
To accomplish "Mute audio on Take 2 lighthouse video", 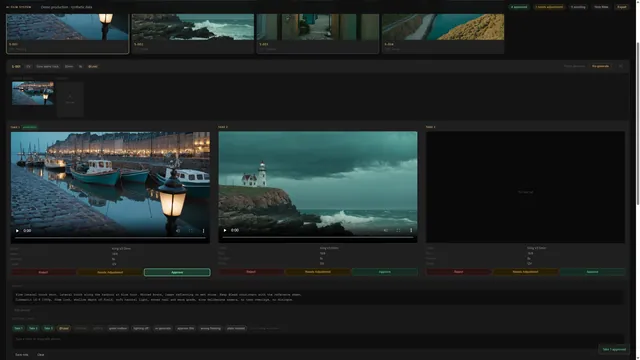I will [x=386, y=230].
